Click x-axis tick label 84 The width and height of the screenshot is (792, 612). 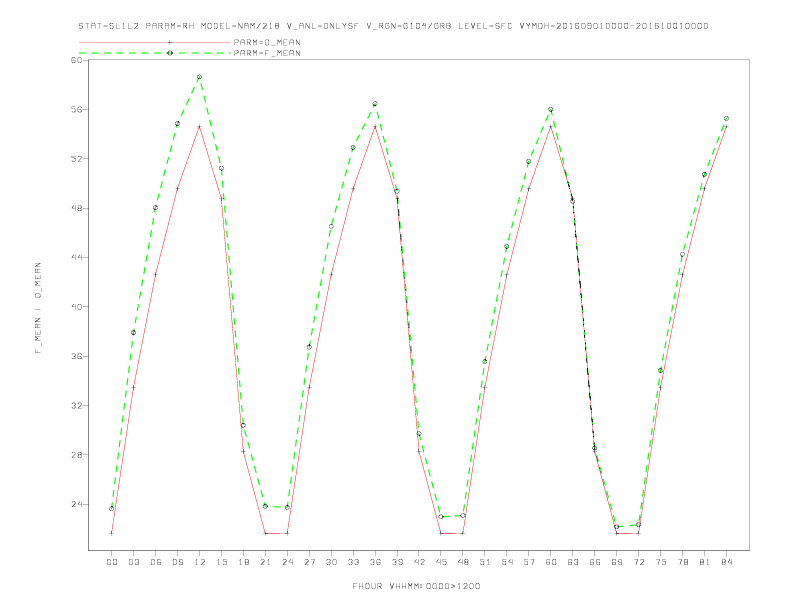(727, 562)
